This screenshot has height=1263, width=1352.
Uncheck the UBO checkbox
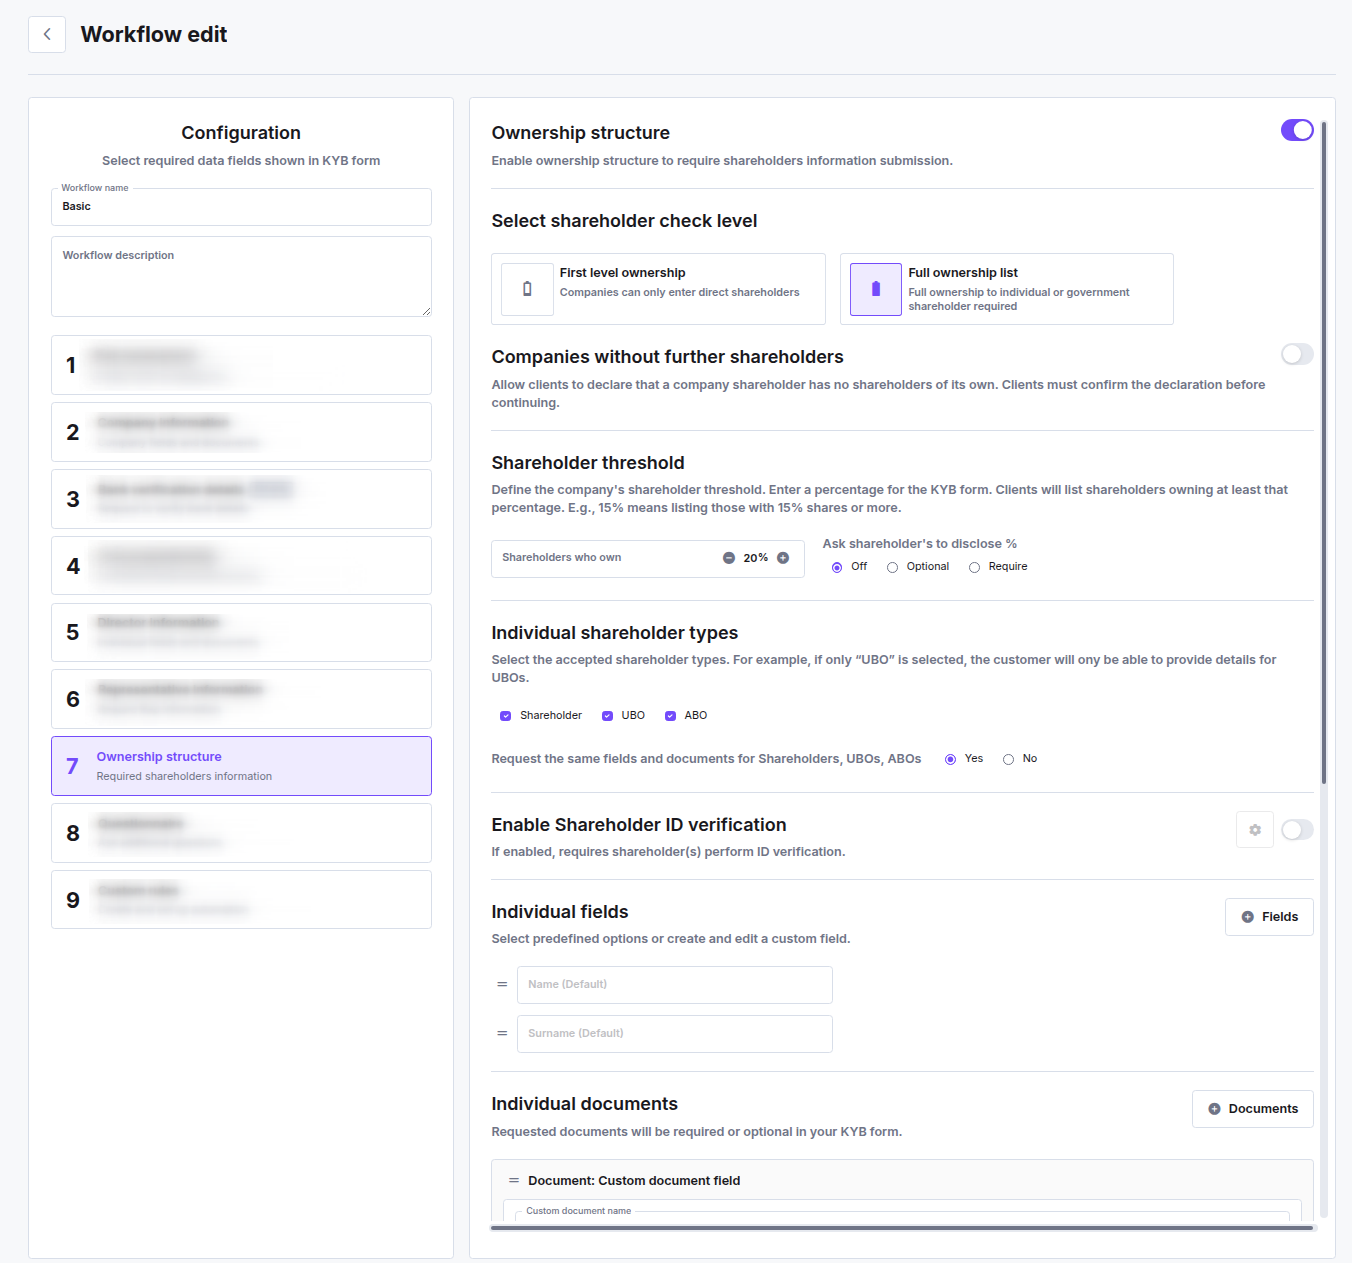pyautogui.click(x=607, y=716)
